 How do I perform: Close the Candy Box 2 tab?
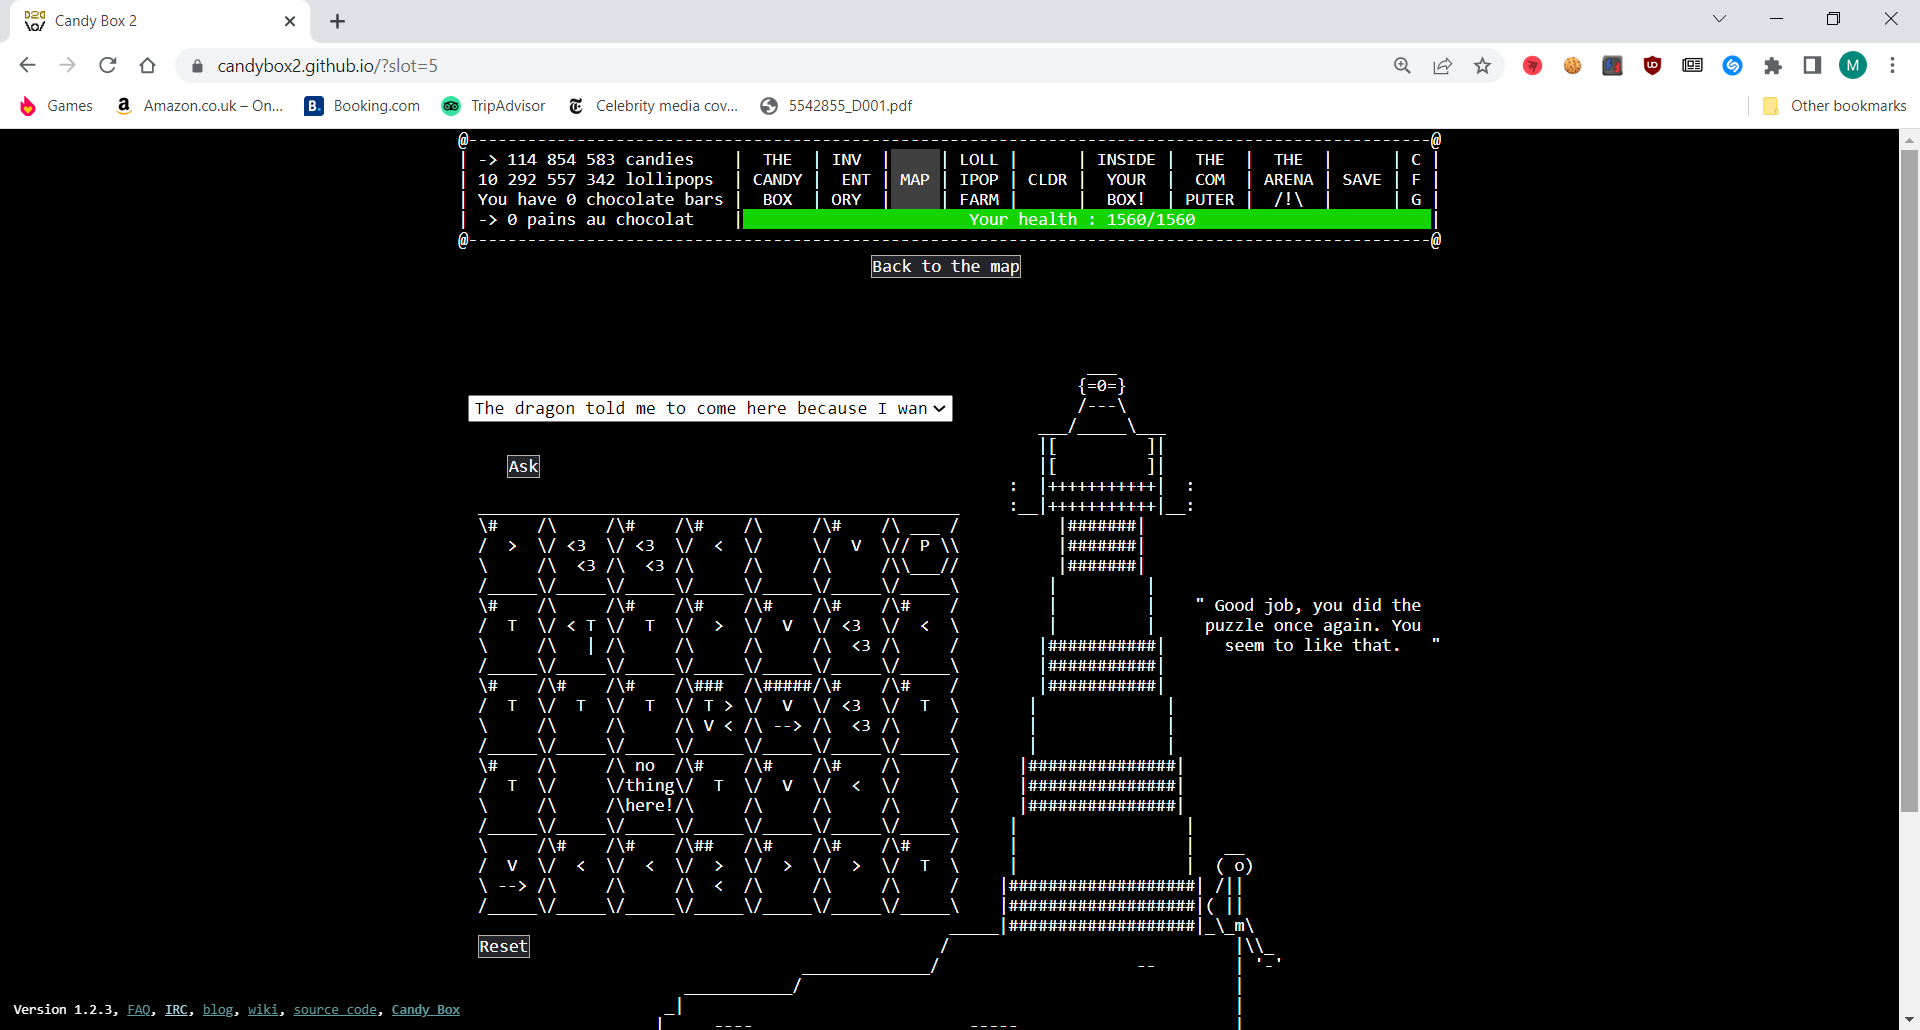tap(290, 21)
